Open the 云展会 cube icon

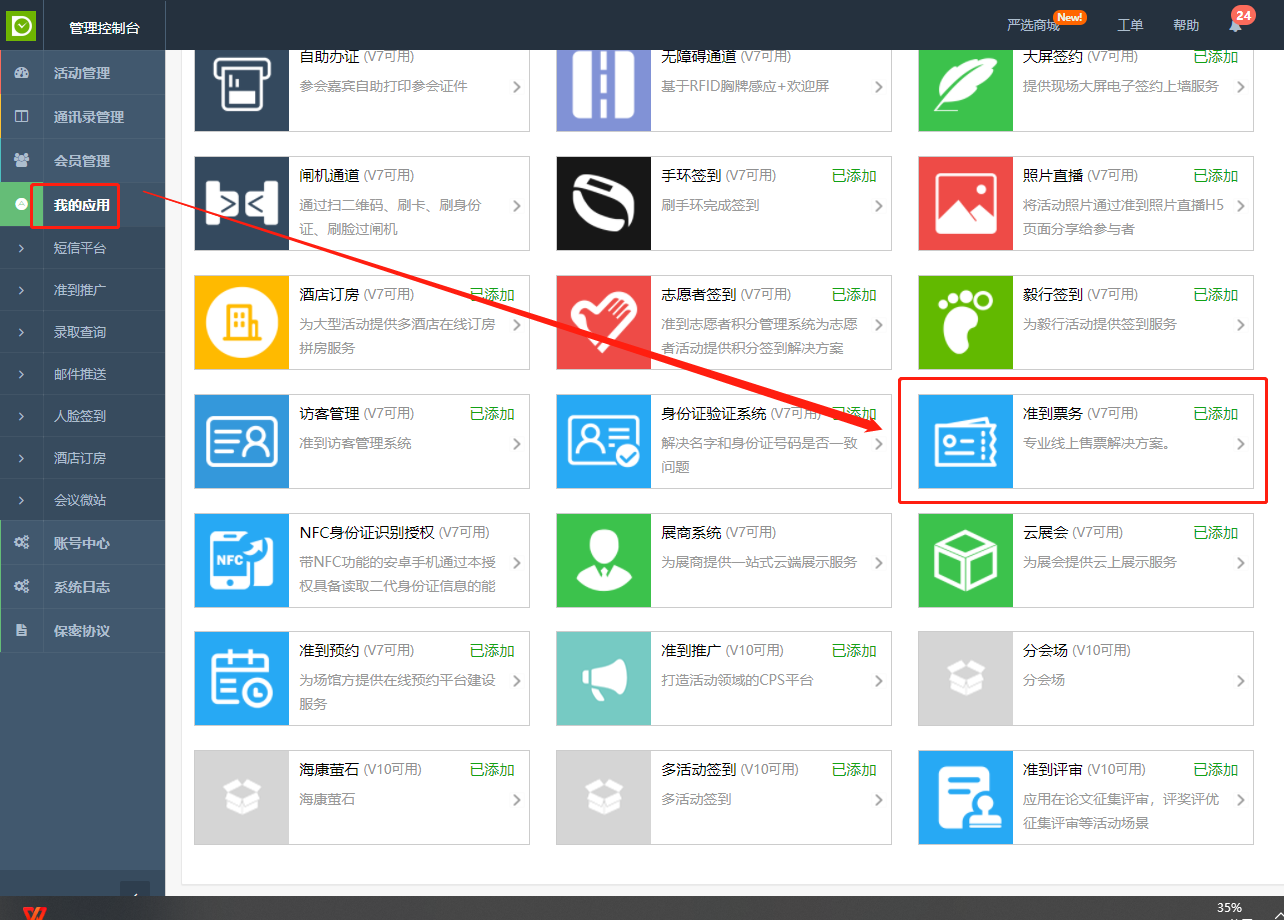(x=966, y=560)
